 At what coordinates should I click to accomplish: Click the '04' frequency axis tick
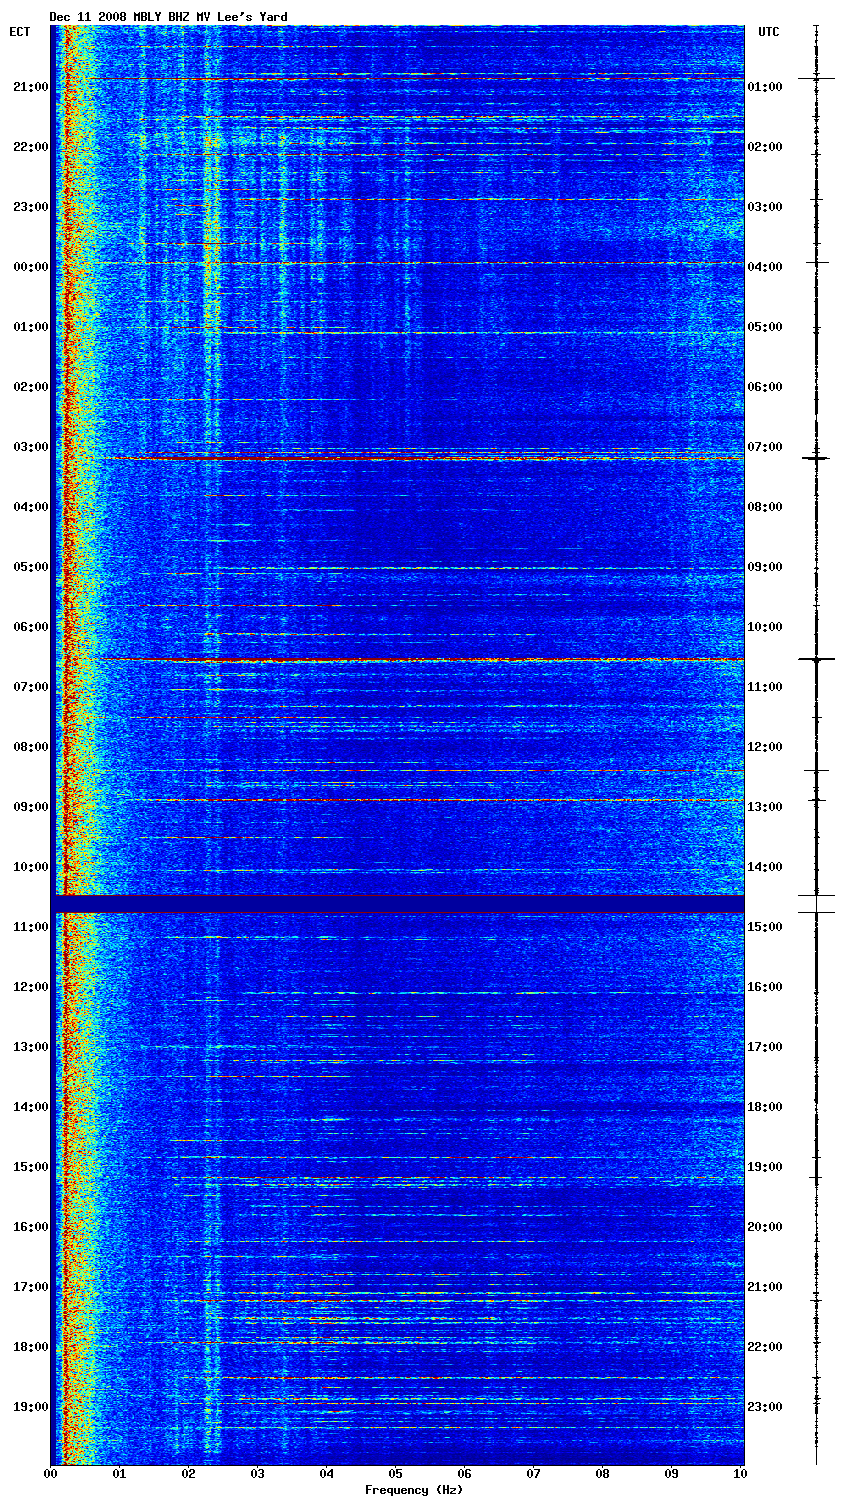tap(327, 1474)
